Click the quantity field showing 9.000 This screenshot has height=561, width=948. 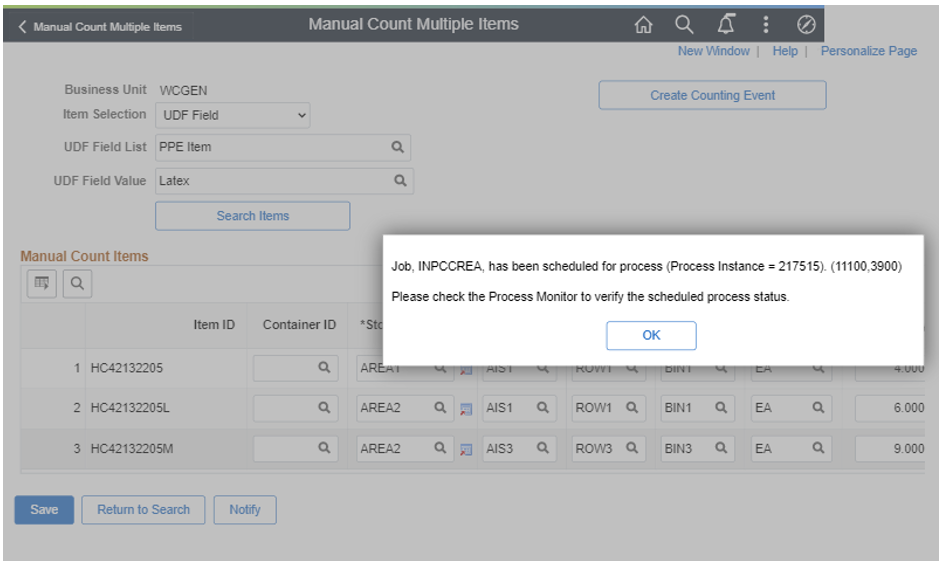tap(890, 449)
